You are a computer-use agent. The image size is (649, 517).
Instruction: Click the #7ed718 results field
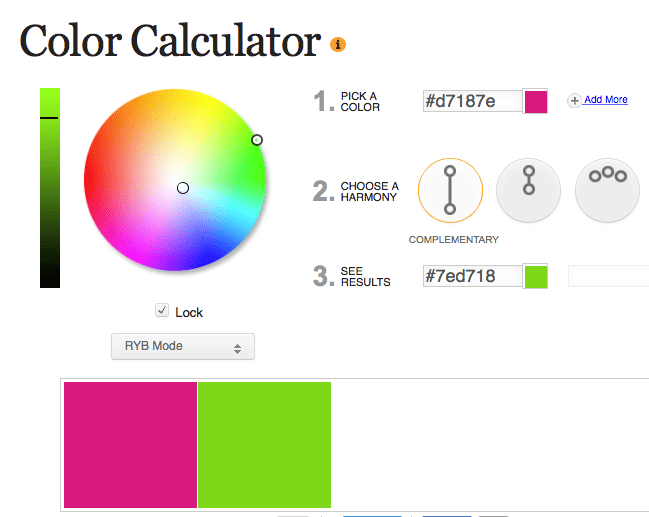472,276
